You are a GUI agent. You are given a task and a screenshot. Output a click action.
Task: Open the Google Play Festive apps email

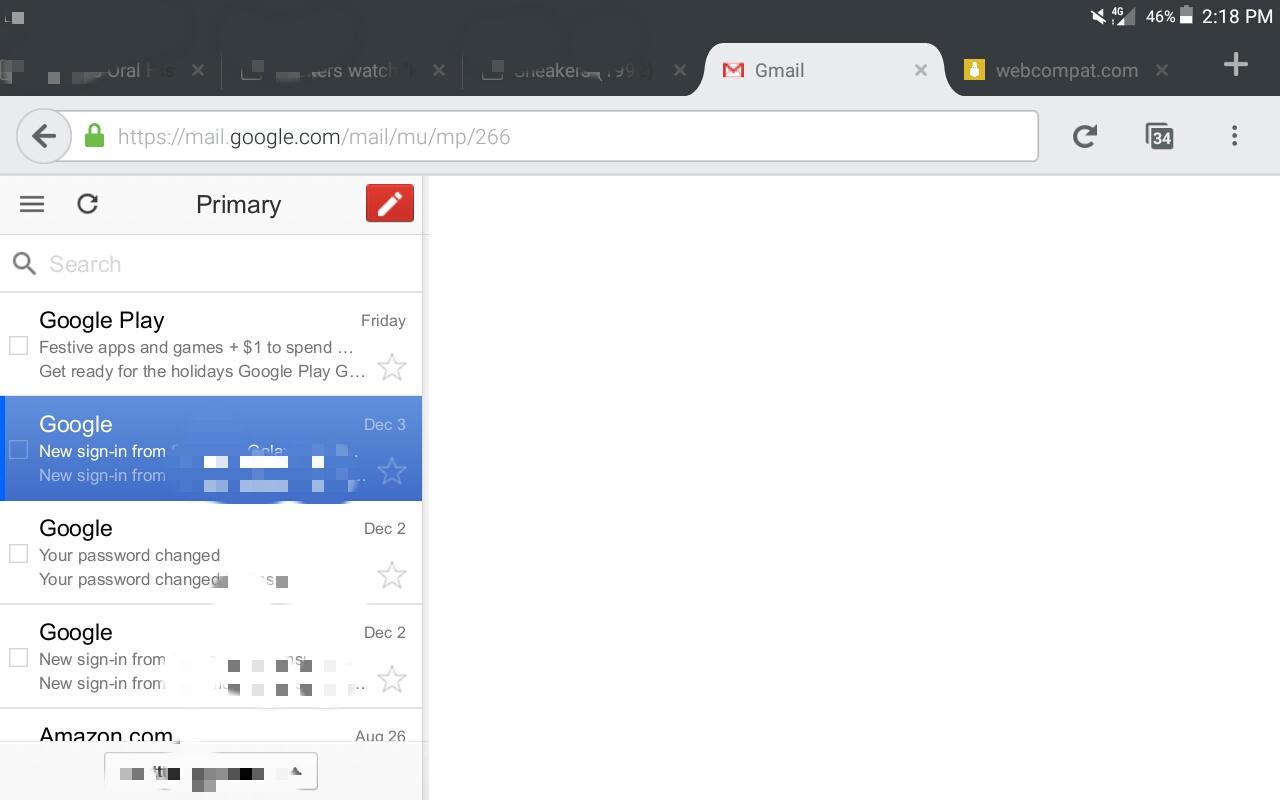tap(211, 345)
